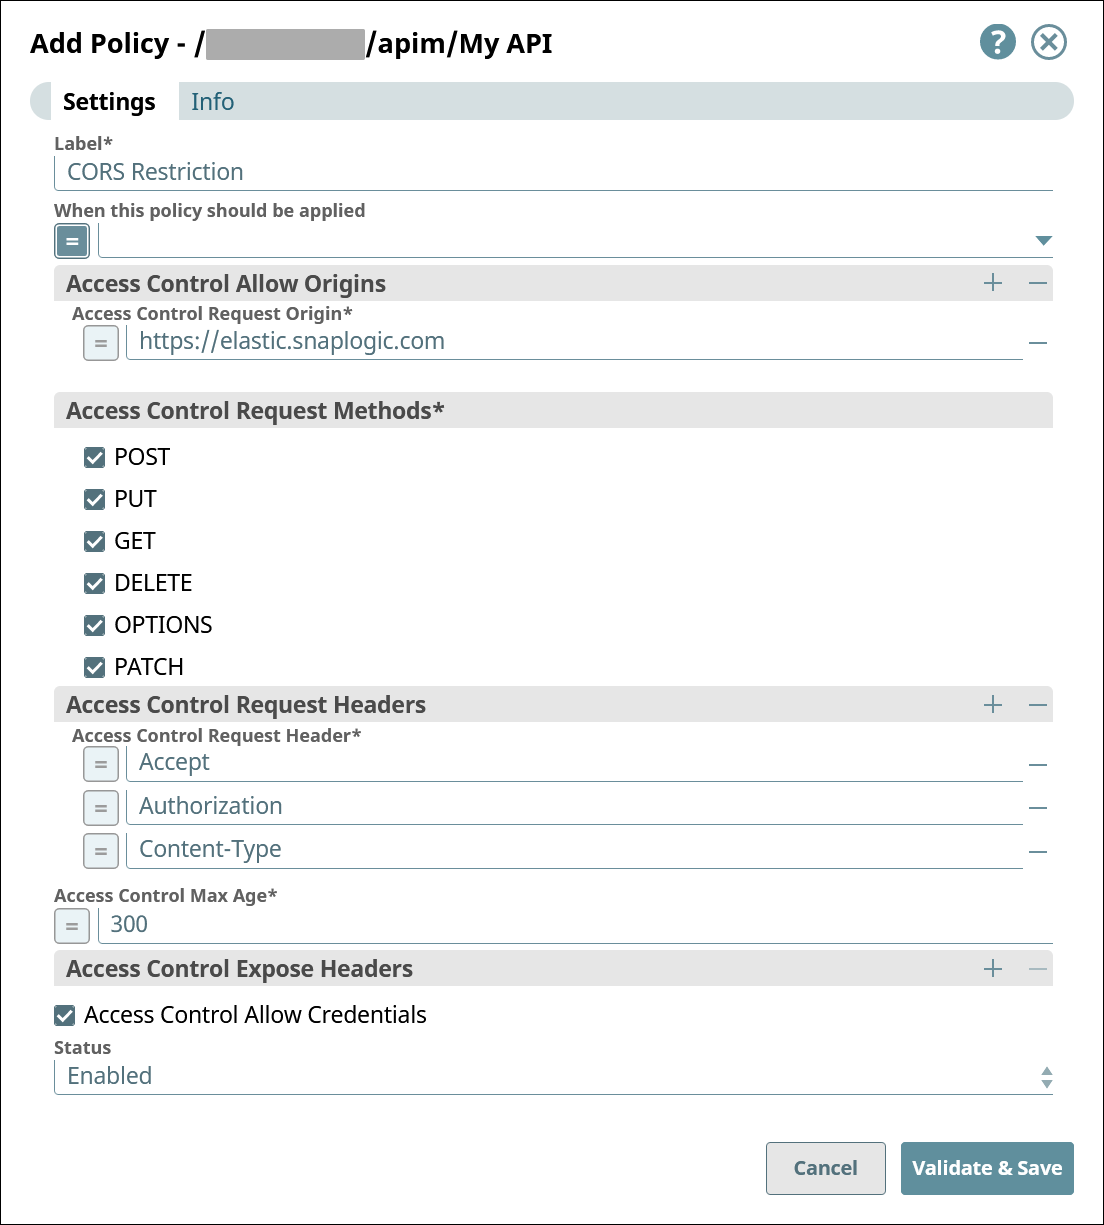This screenshot has width=1104, height=1225.
Task: Remove the https://elastic.snaplogic.com origin entry
Action: click(x=1038, y=341)
